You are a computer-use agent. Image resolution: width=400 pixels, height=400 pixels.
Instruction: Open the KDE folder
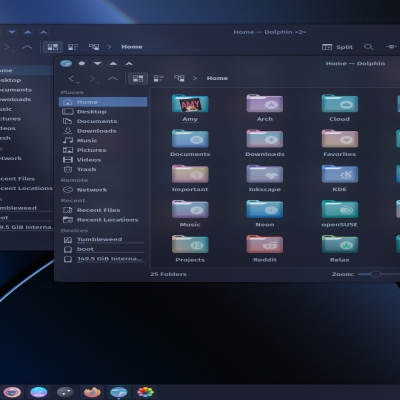pyautogui.click(x=339, y=178)
